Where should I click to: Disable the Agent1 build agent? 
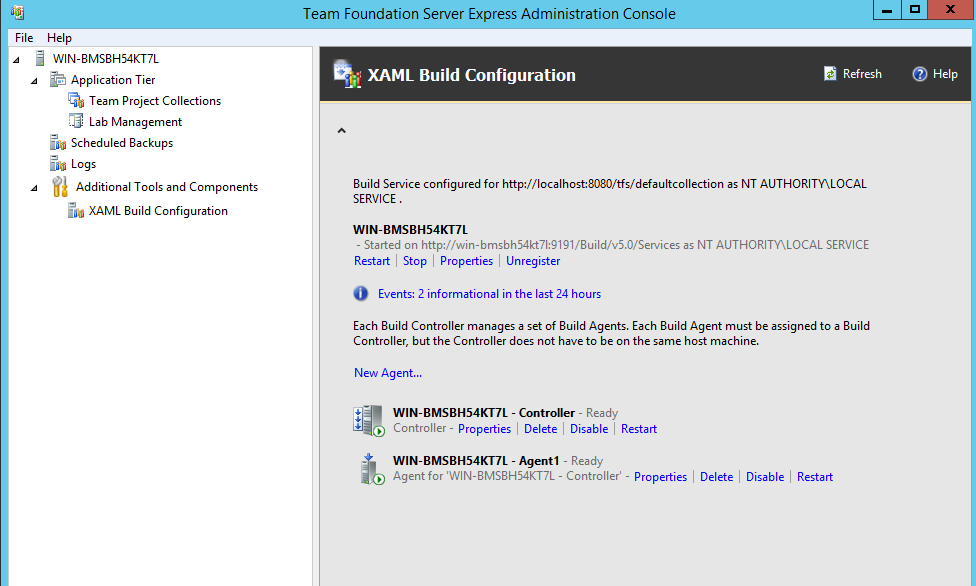(765, 477)
